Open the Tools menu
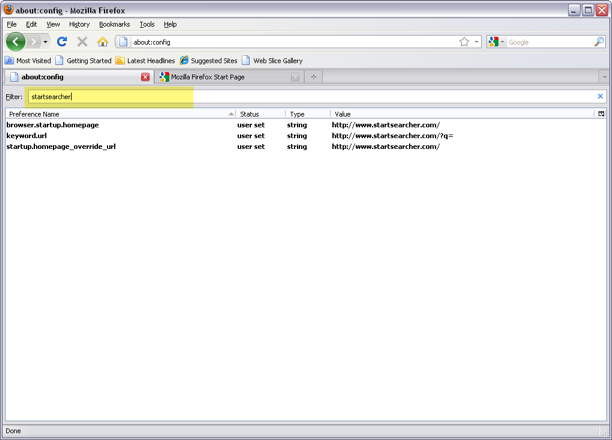 pos(147,24)
